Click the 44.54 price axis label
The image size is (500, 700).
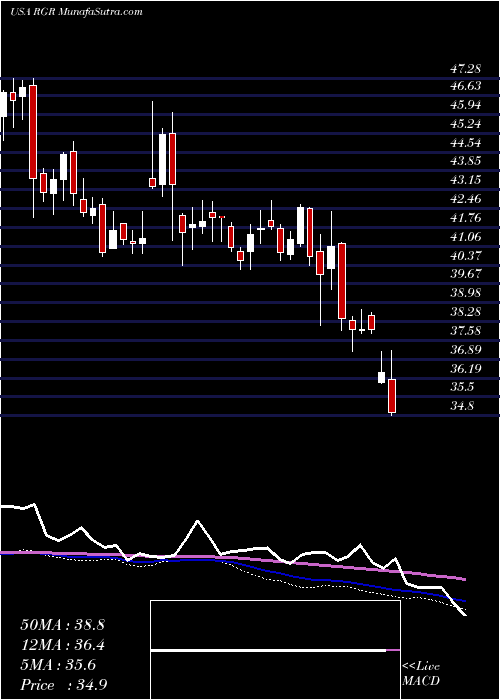point(465,143)
